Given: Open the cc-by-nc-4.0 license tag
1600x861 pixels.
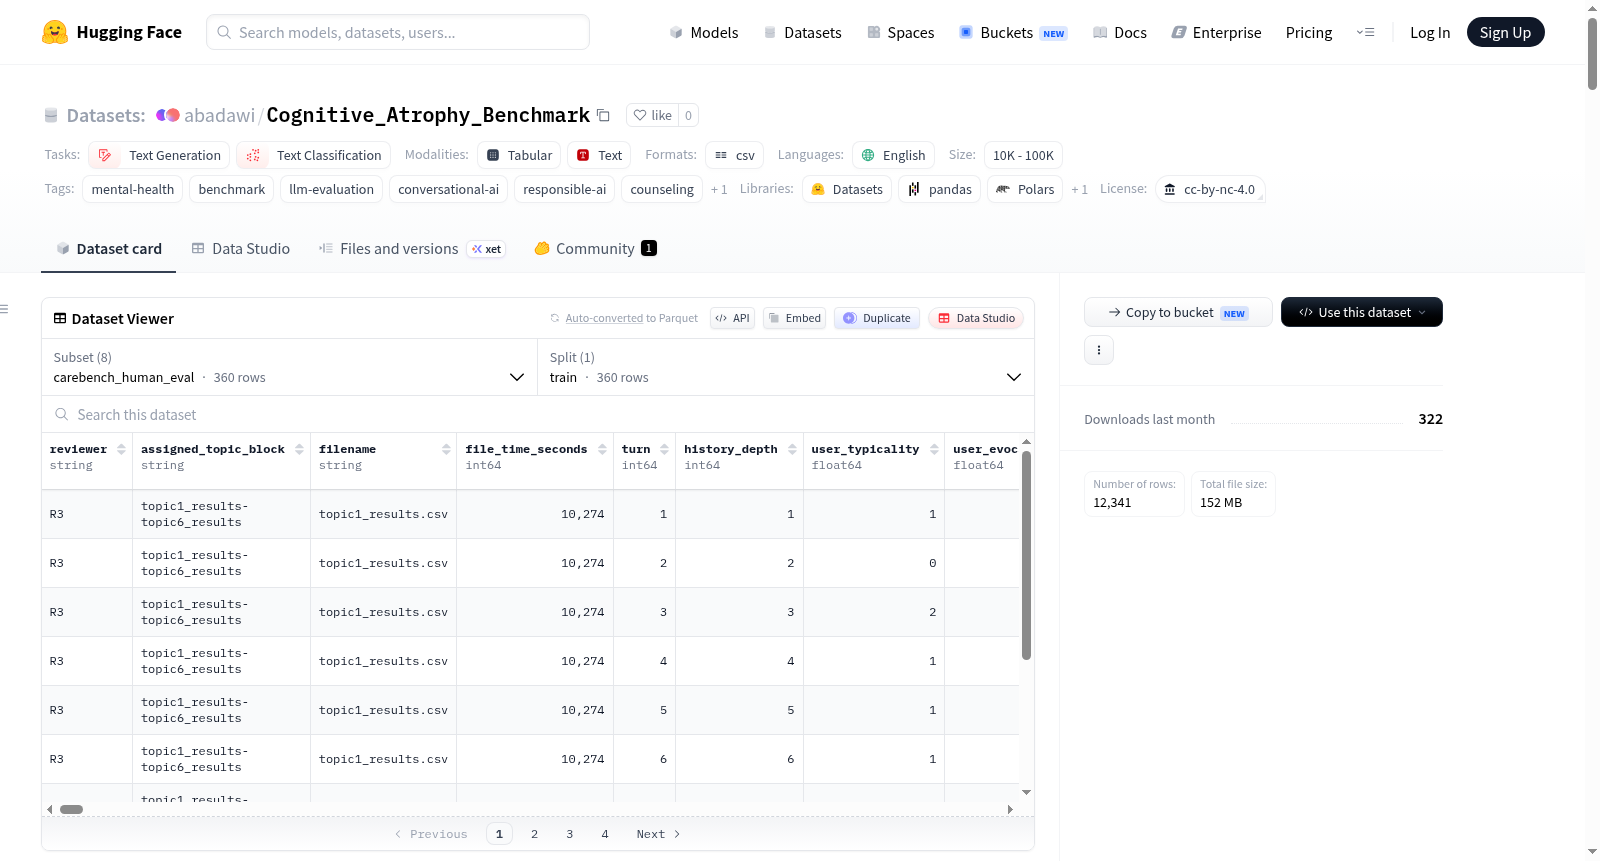Looking at the screenshot, I should click(1210, 189).
